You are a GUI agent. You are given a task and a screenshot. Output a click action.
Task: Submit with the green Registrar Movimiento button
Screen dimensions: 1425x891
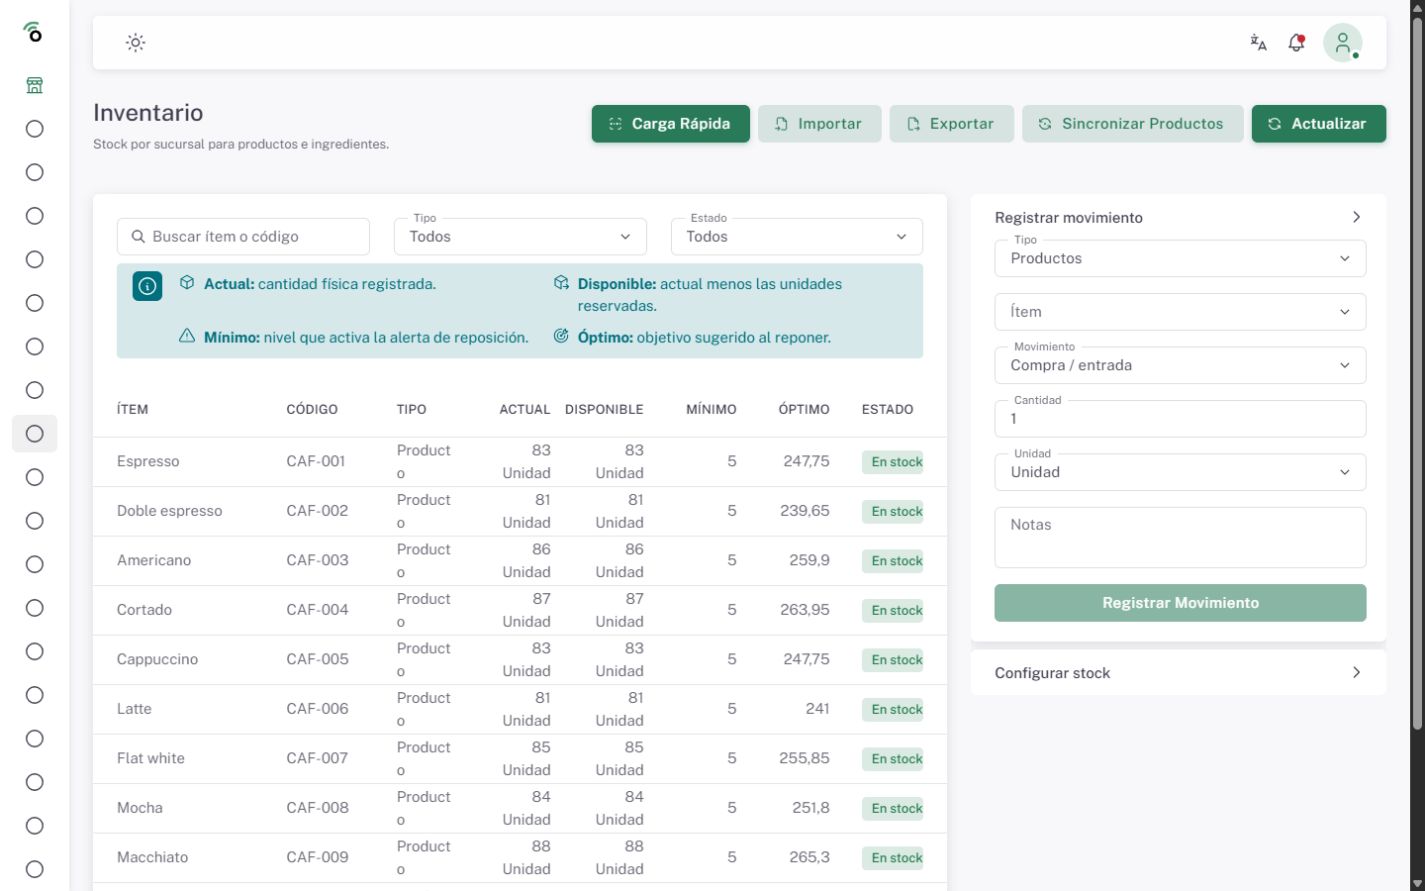coord(1180,603)
